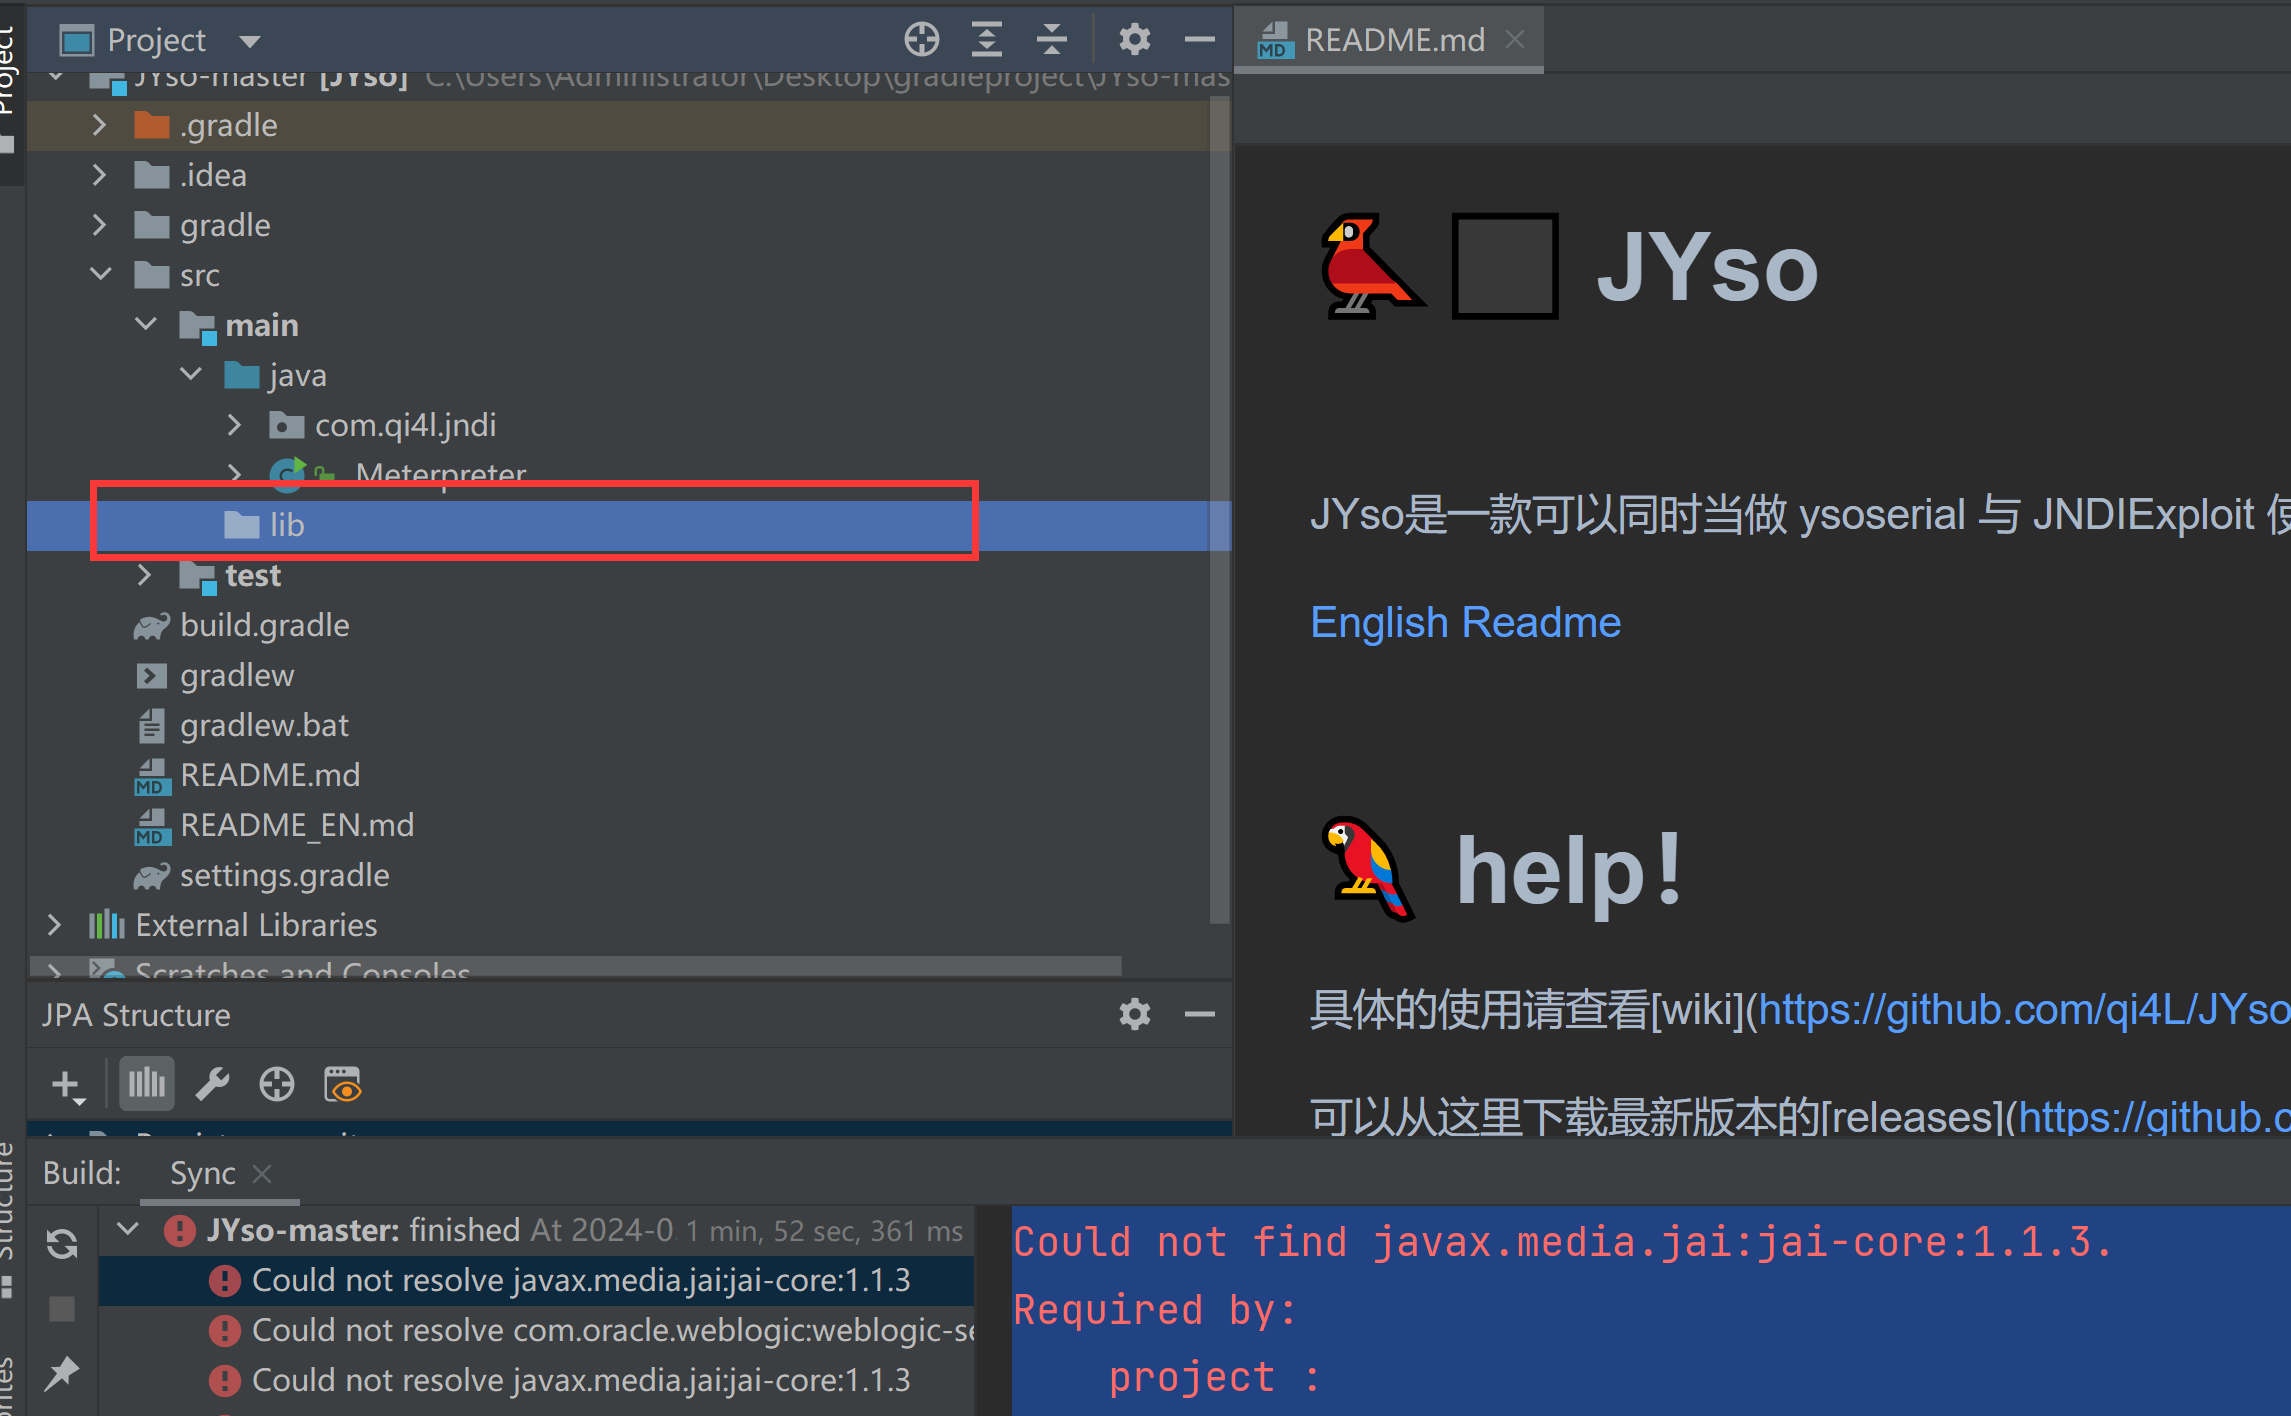Click the pin icon in Build panel

click(62, 1374)
